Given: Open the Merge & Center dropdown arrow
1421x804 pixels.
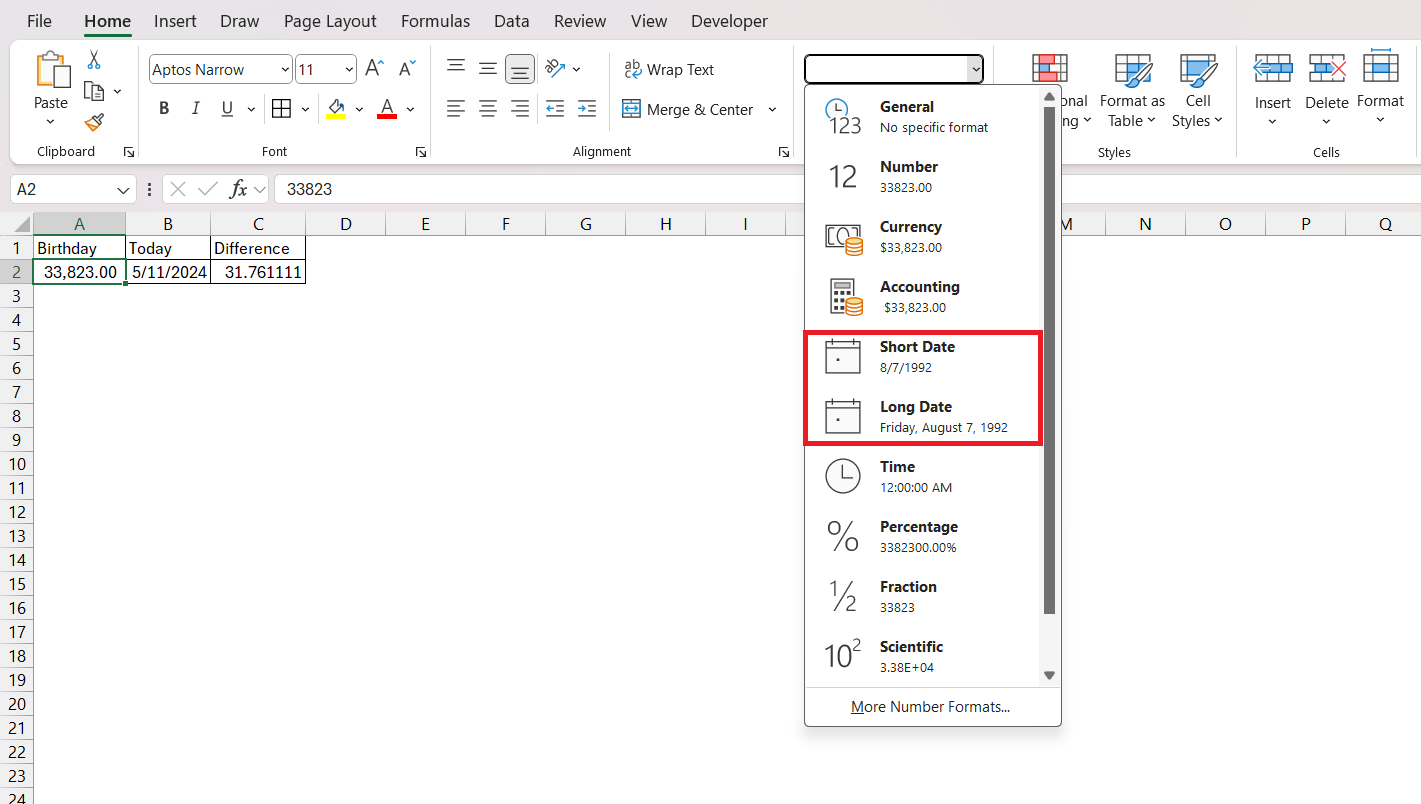Looking at the screenshot, I should [x=772, y=109].
